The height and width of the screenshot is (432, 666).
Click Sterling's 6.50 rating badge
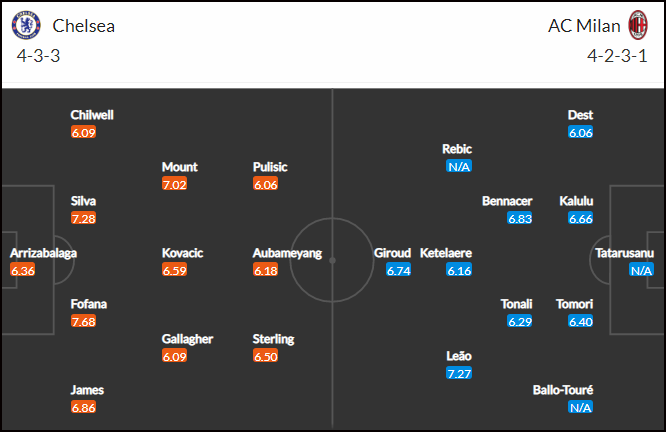tap(265, 356)
